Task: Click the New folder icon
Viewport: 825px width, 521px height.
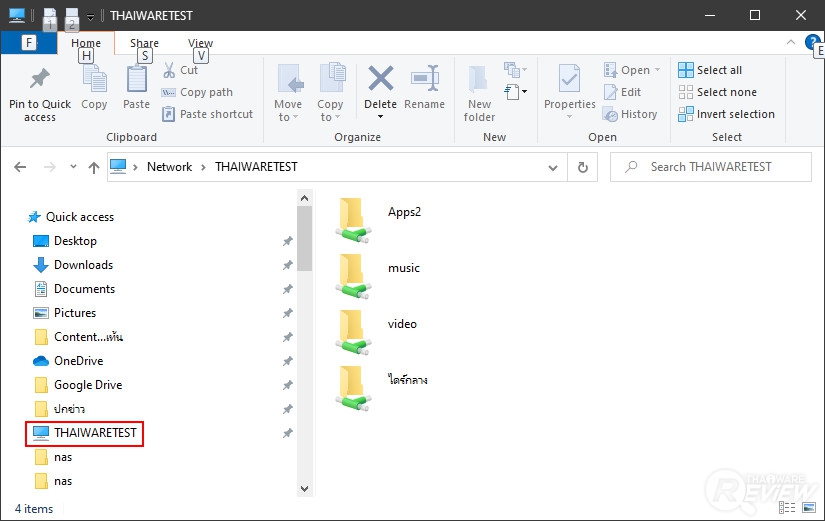Action: [x=478, y=79]
